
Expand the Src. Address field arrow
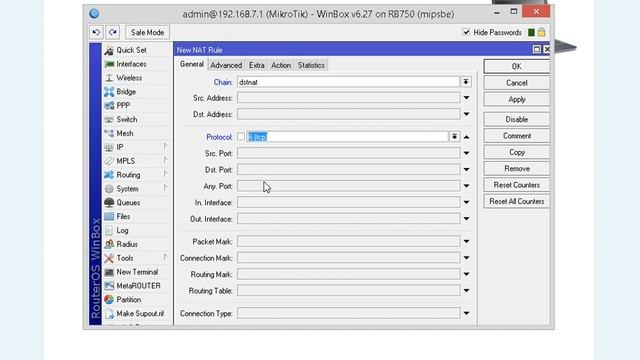(466, 98)
